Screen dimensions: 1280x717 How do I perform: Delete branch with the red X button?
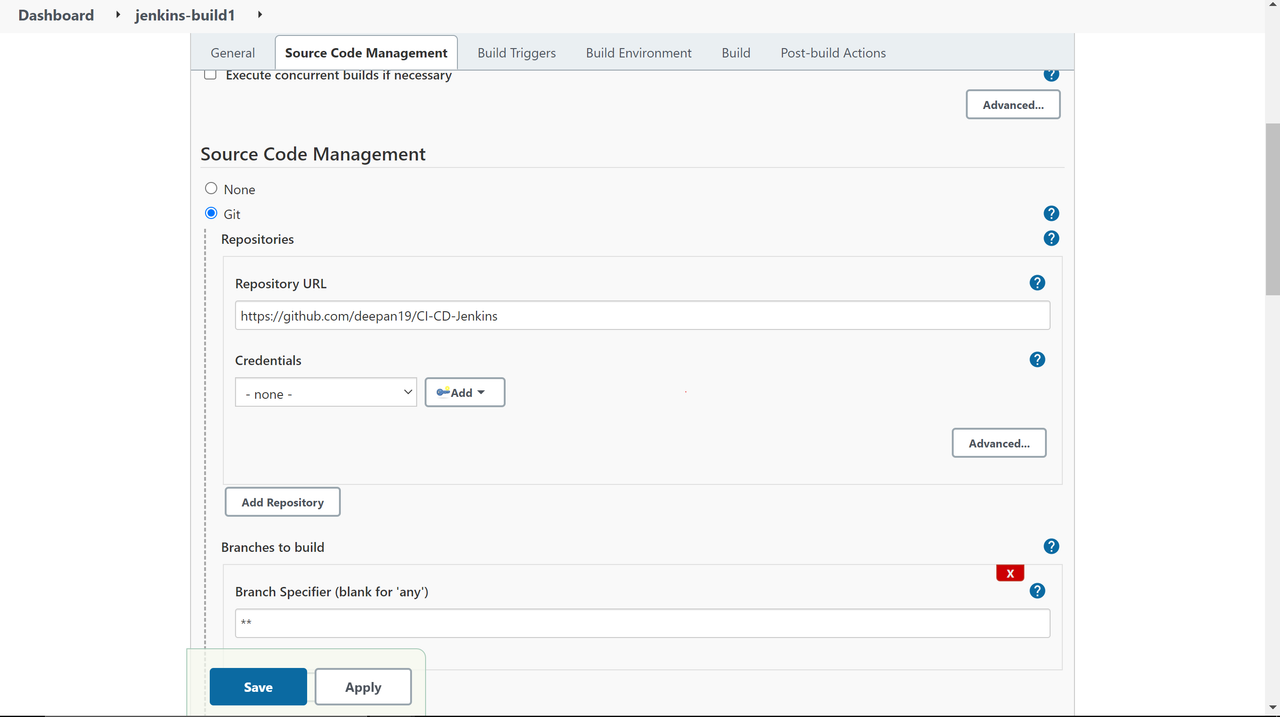coord(1010,573)
